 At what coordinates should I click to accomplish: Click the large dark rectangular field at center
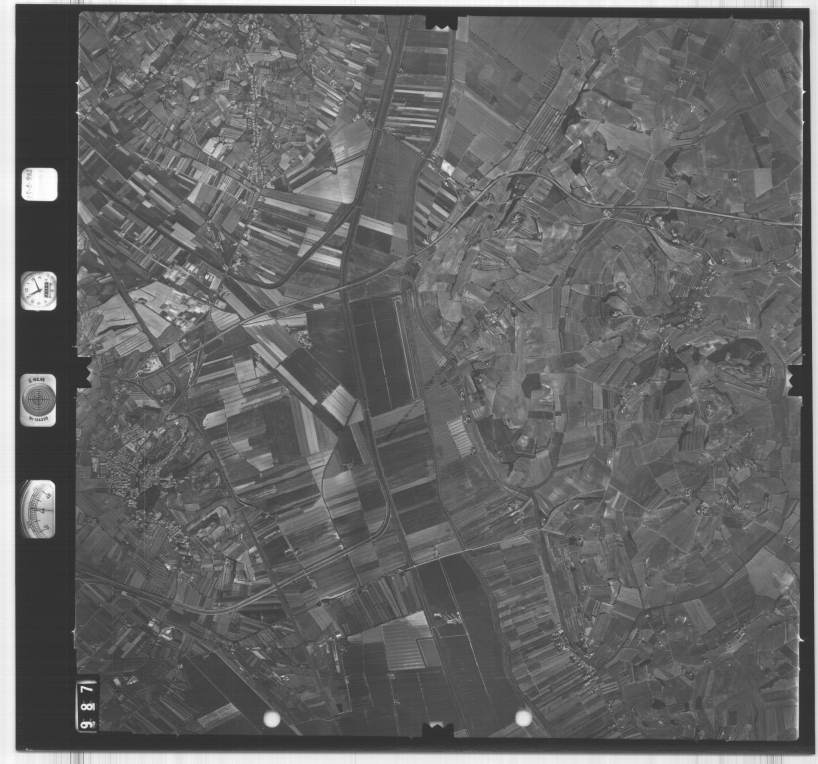click(380, 350)
